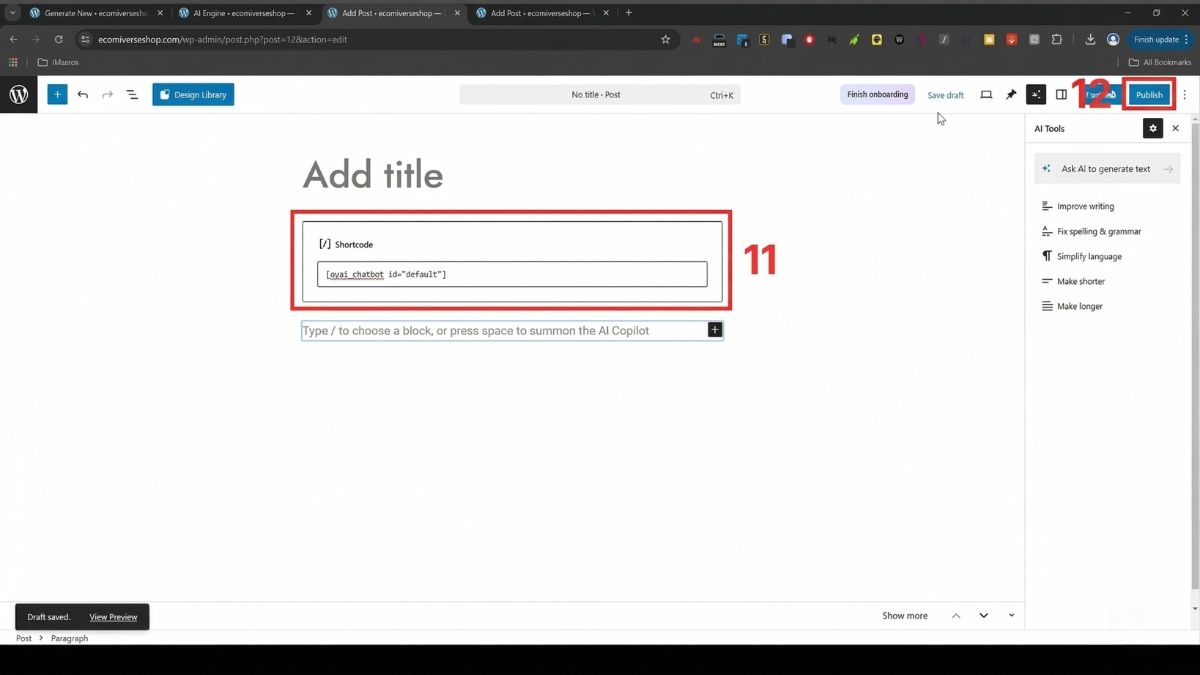Open AI Tools settings gear
The height and width of the screenshot is (675, 1200).
pos(1153,129)
